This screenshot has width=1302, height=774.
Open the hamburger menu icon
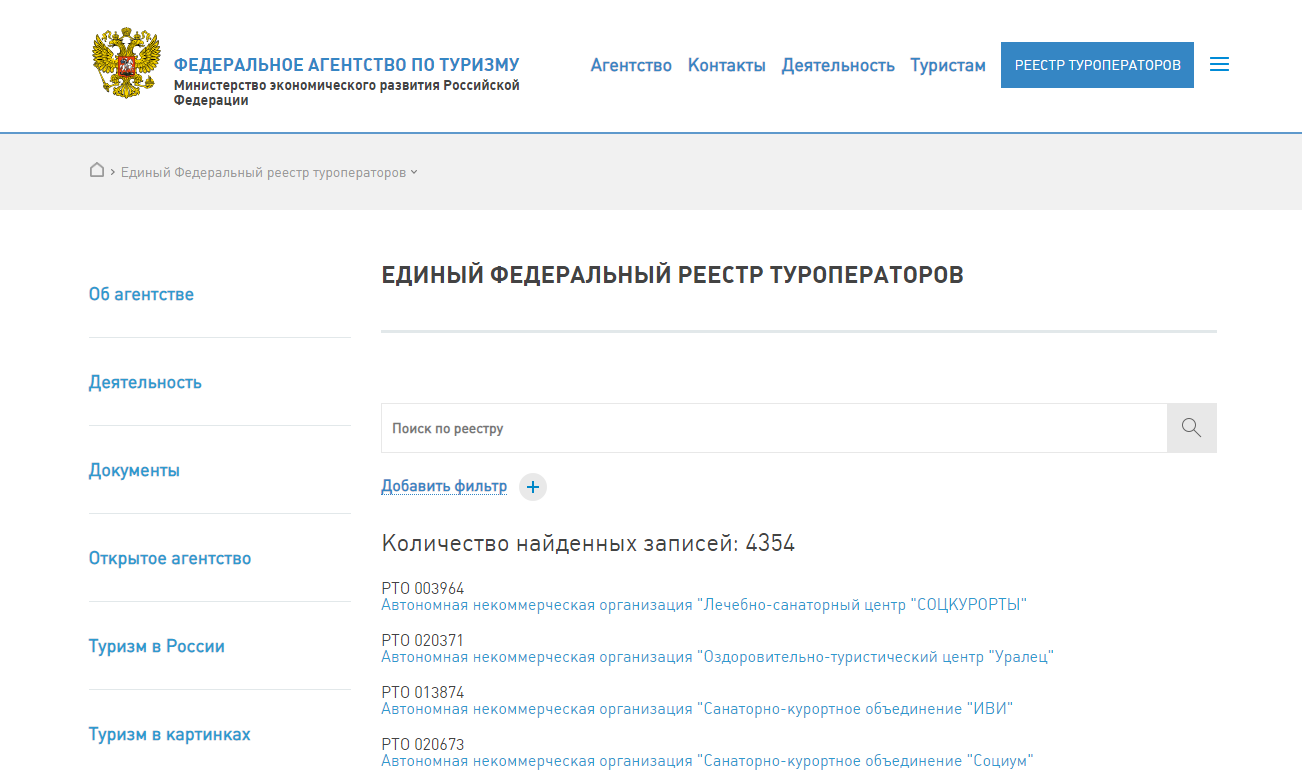1219,65
